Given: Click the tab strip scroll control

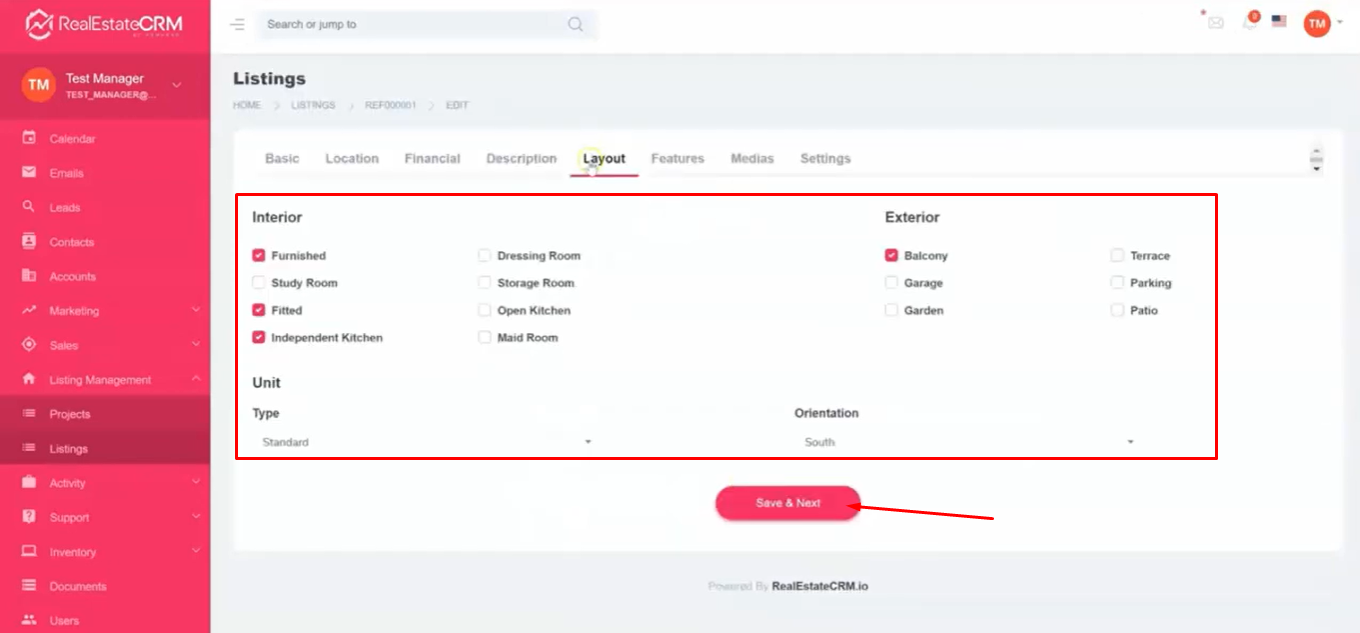Looking at the screenshot, I should (x=1316, y=159).
